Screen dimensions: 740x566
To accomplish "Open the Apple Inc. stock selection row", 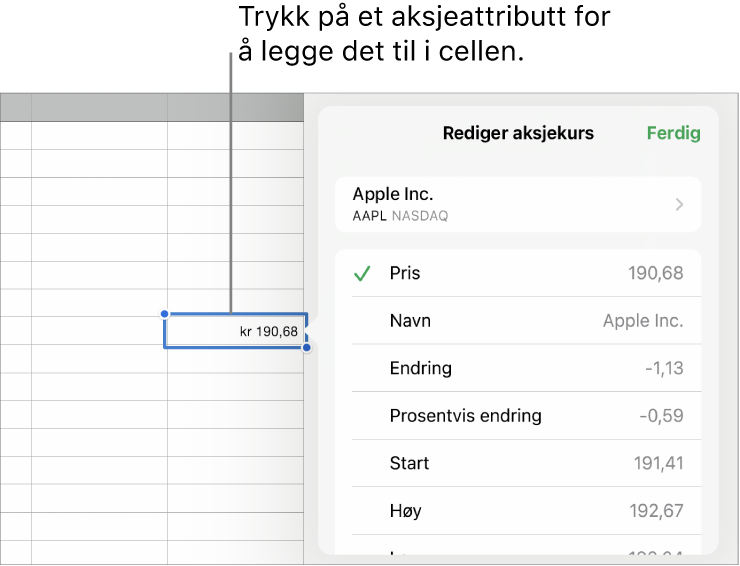I will coord(518,204).
